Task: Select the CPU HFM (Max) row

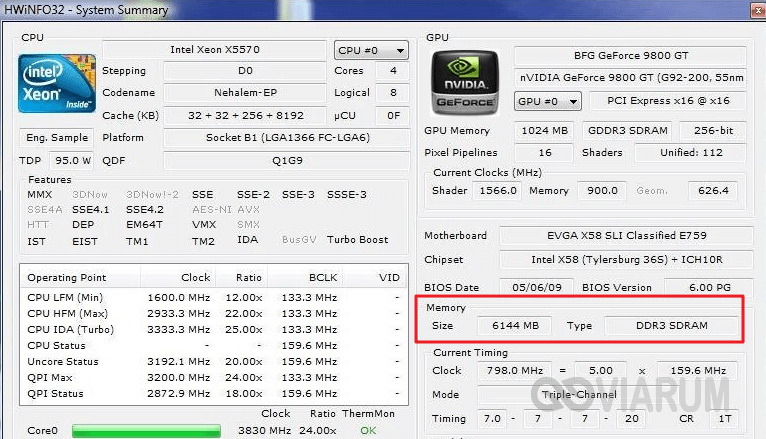Action: pyautogui.click(x=213, y=314)
